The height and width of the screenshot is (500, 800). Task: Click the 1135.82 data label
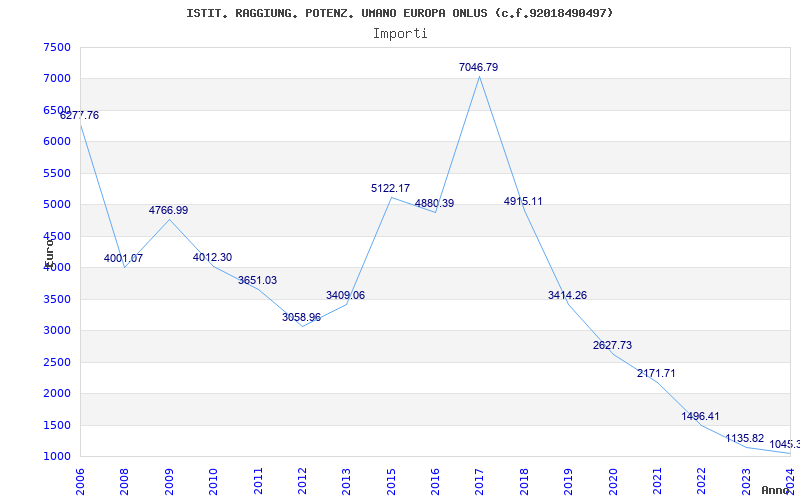[745, 438]
